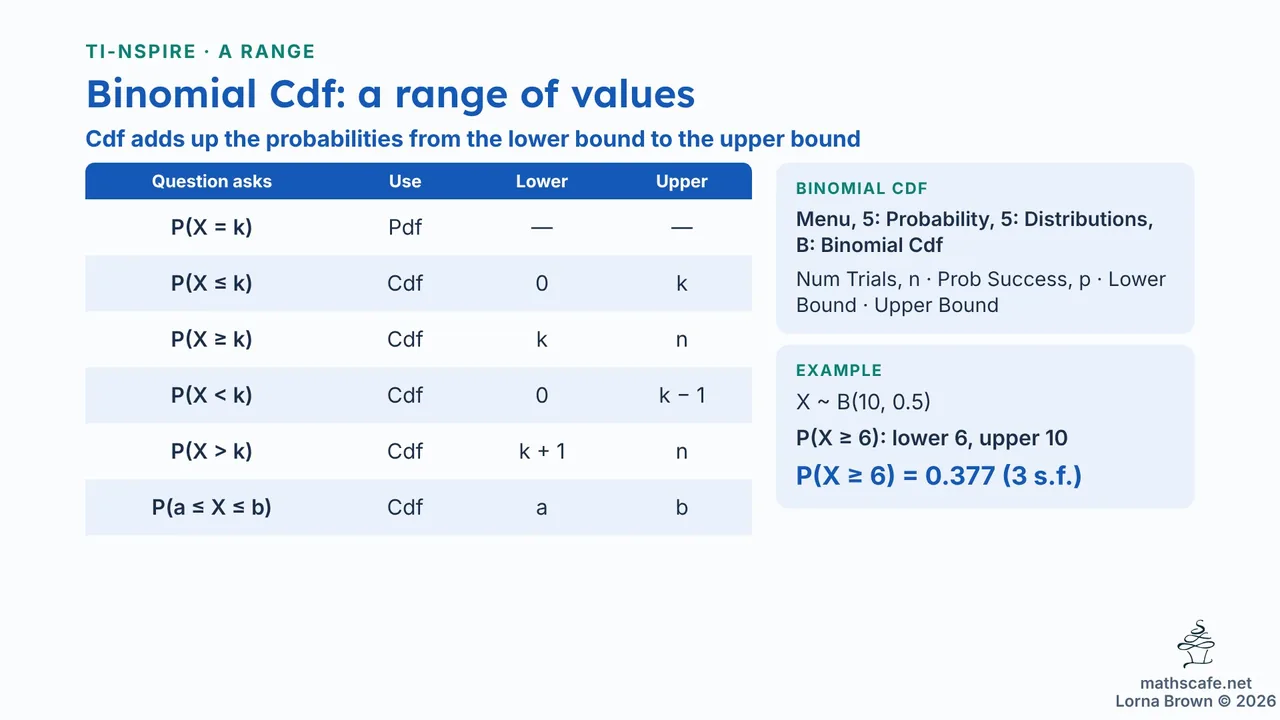This screenshot has height=720, width=1280.
Task: Click the 'Binomial Cdf: a range of values' title
Action: pos(390,94)
